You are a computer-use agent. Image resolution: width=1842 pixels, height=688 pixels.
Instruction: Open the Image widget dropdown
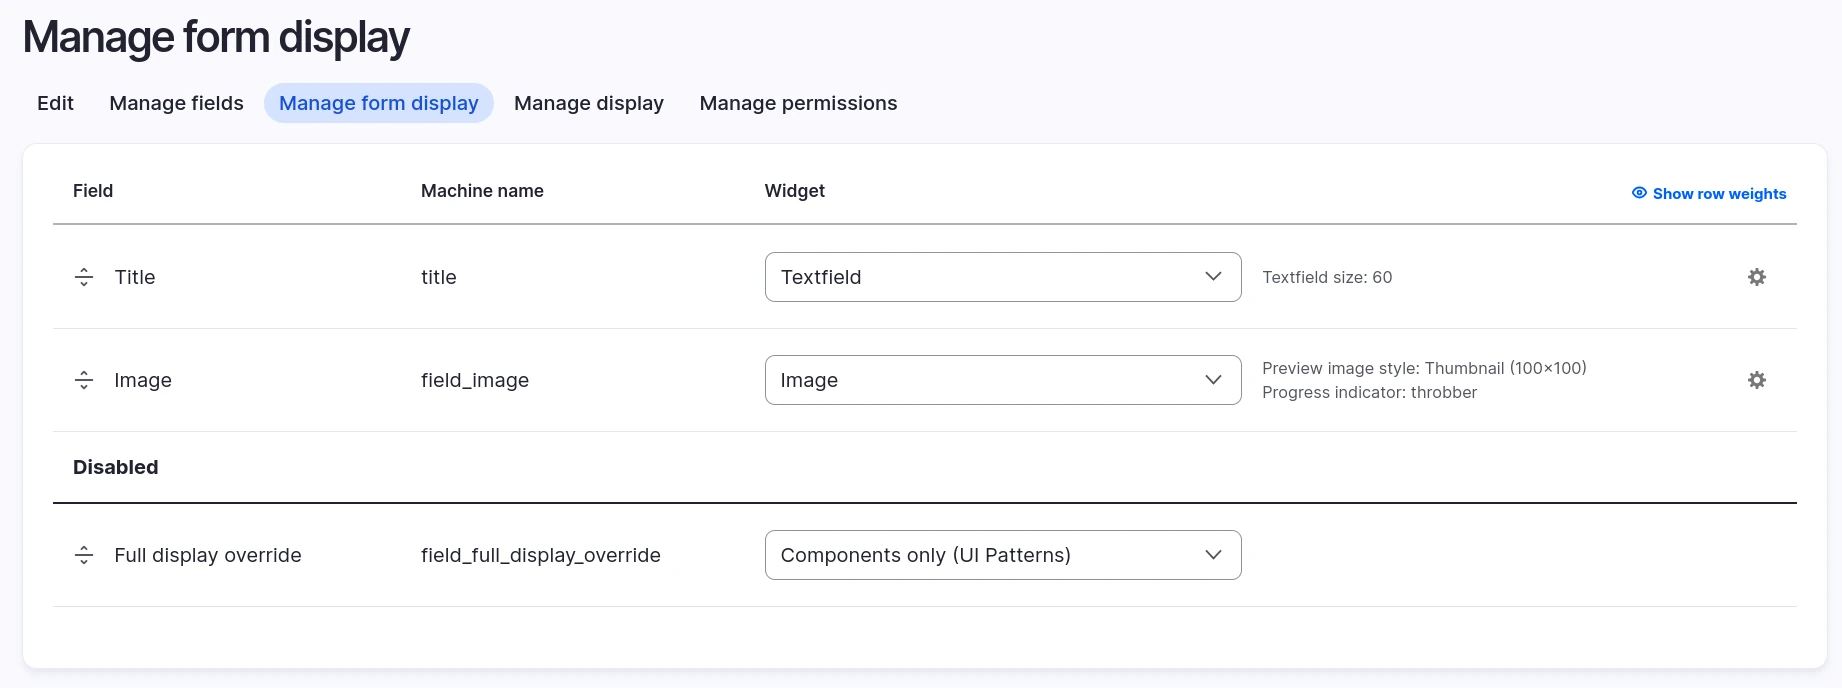click(1002, 380)
